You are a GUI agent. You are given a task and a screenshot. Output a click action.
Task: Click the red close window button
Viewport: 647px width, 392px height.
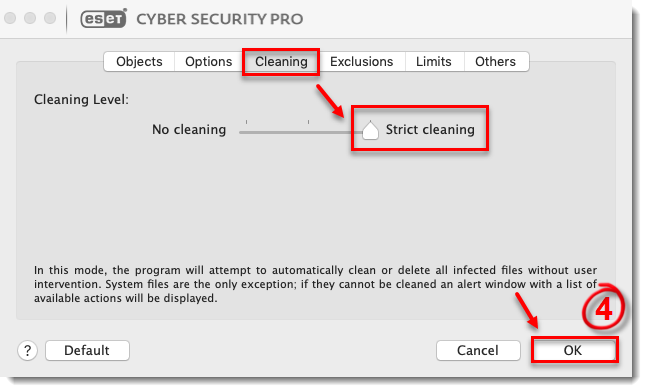(x=9, y=18)
